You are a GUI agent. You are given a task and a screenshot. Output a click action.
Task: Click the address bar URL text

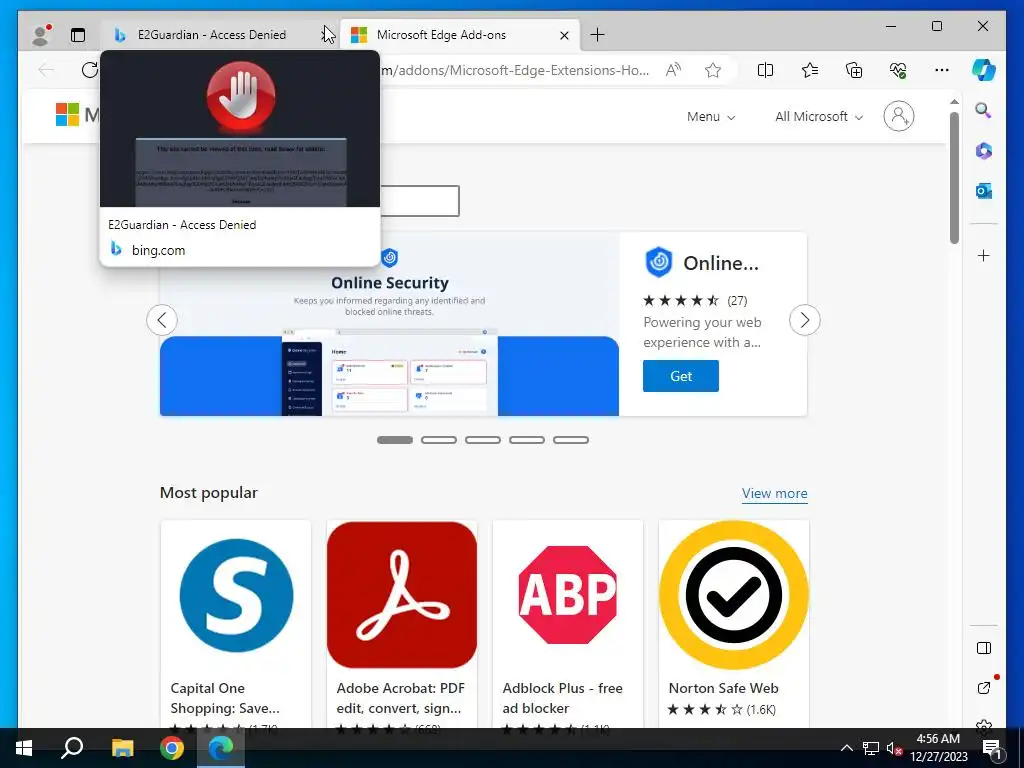click(x=516, y=70)
